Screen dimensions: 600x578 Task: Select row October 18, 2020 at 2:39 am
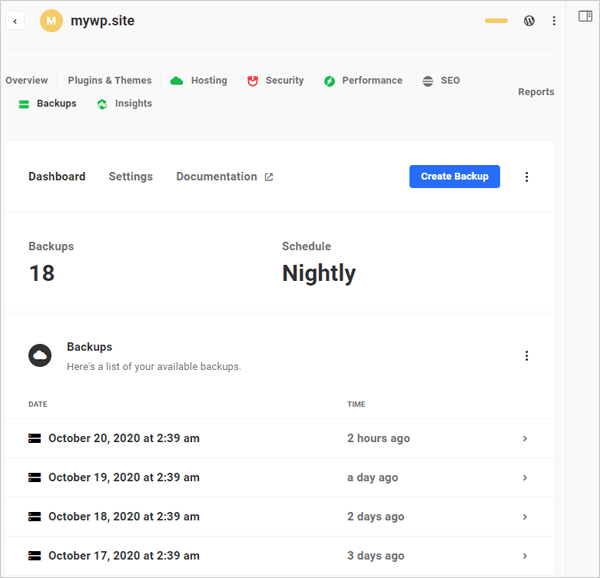(x=280, y=516)
